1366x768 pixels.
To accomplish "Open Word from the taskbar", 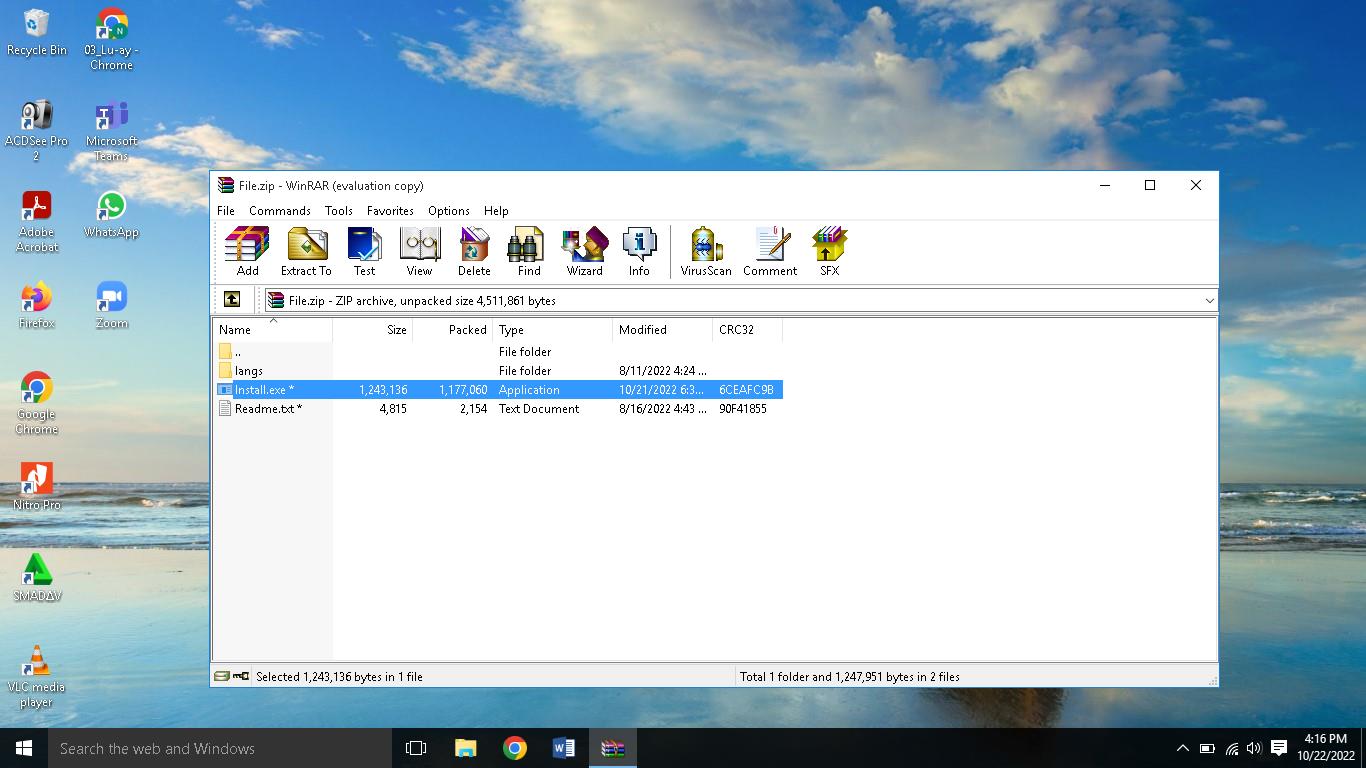I will [x=563, y=748].
